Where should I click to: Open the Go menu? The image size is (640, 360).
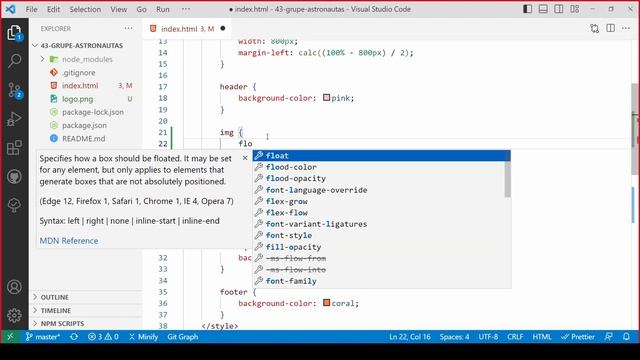click(141, 9)
